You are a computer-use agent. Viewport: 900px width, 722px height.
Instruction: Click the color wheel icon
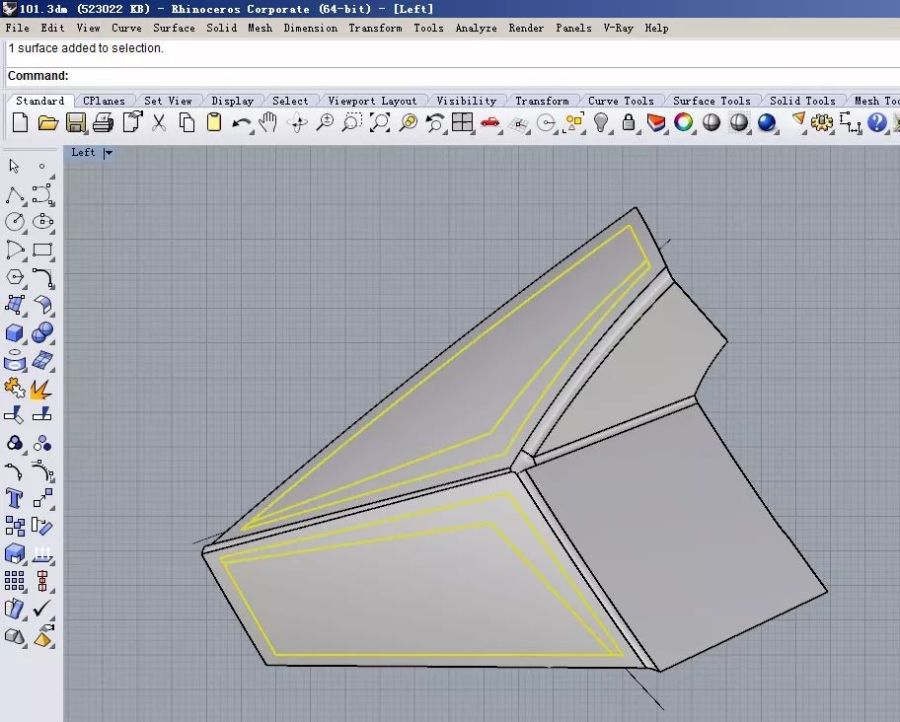pyautogui.click(x=684, y=123)
